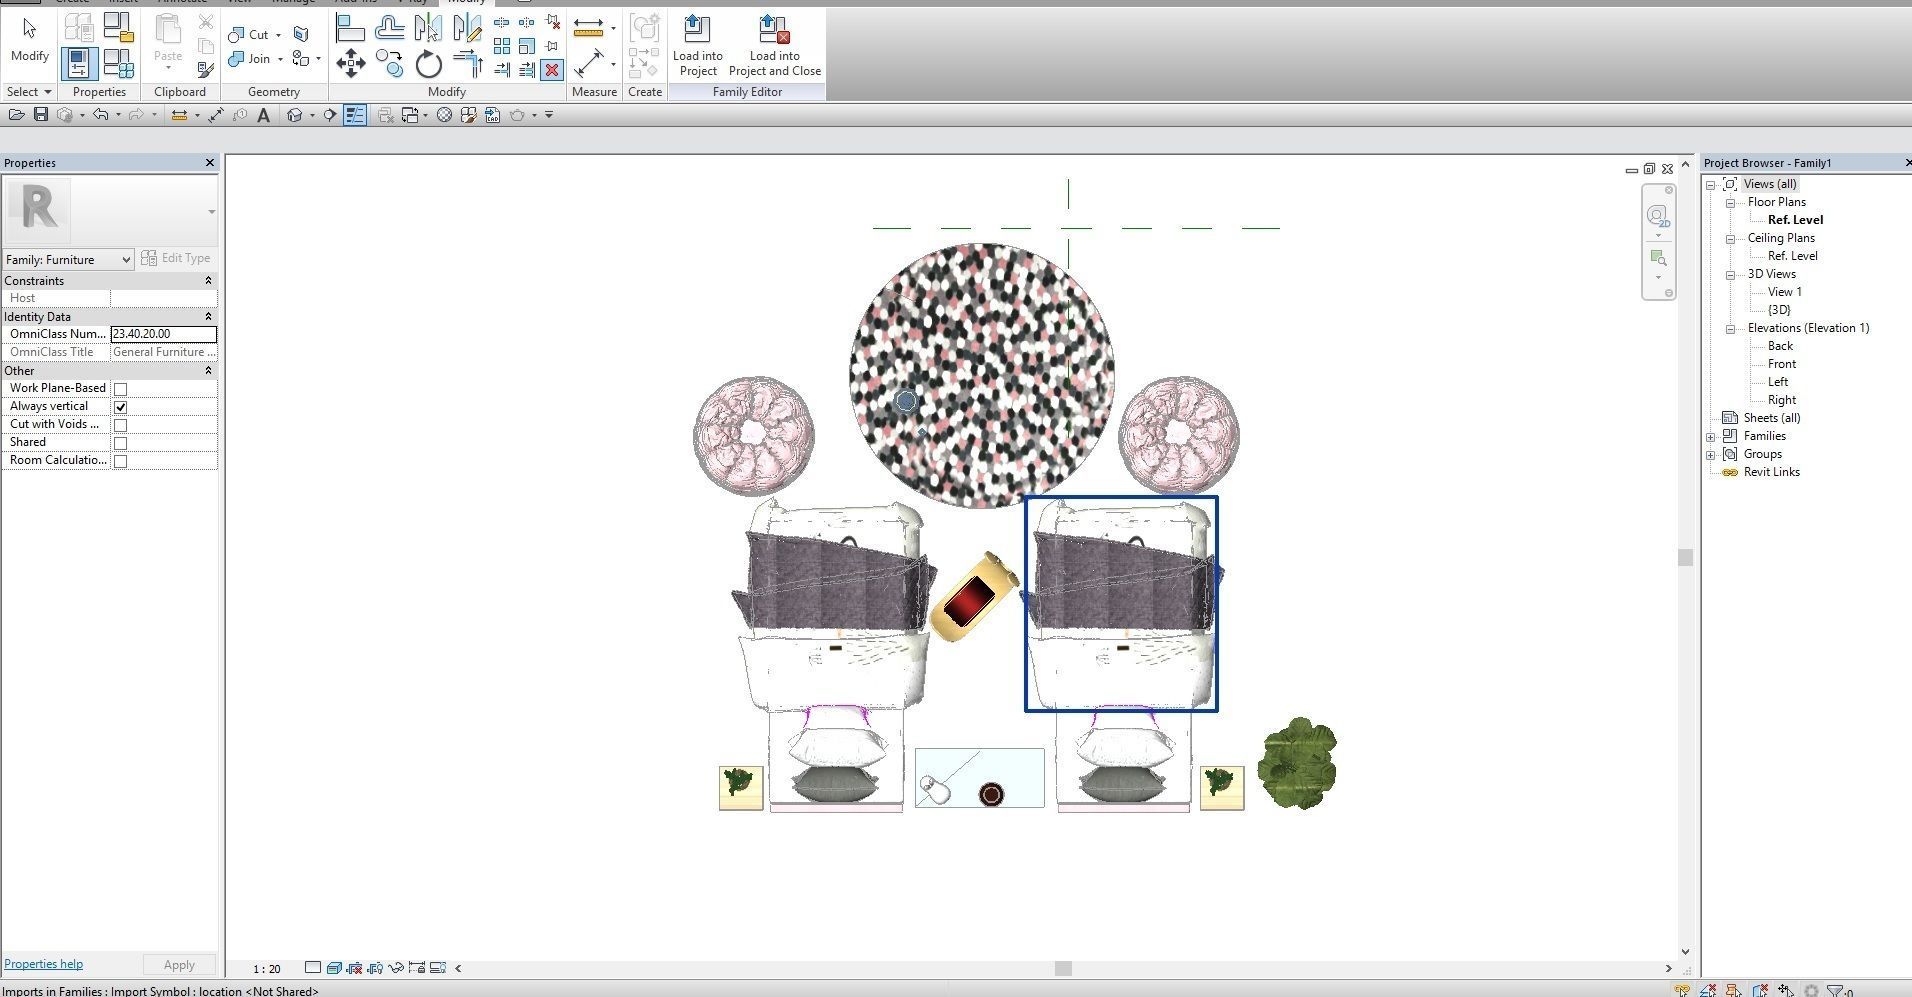Image resolution: width=1912 pixels, height=997 pixels.
Task: Click the OmniClass Number input field
Action: (x=164, y=334)
